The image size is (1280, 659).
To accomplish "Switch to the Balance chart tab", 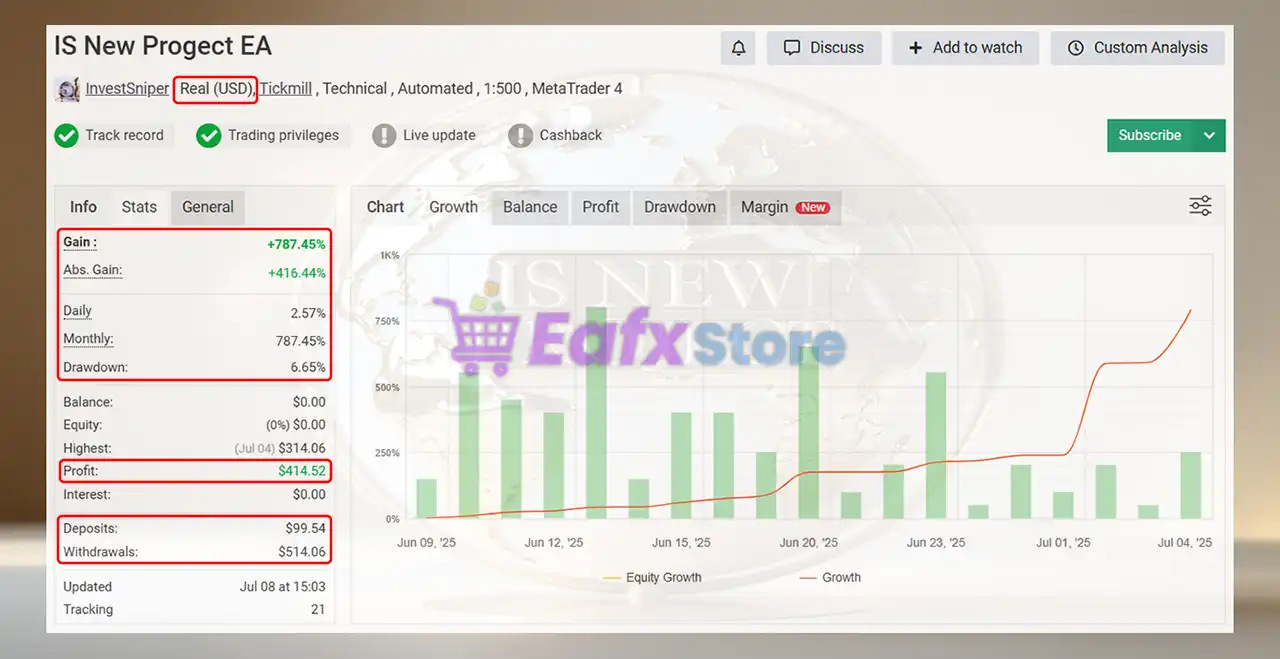I will point(530,207).
